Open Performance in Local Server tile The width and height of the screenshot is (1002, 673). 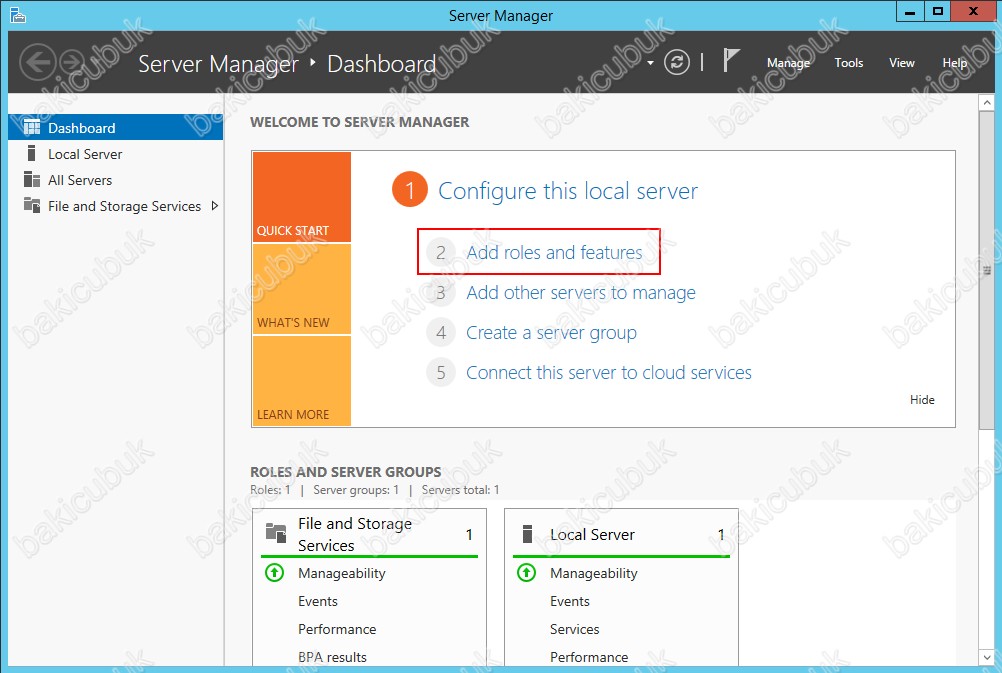pyautogui.click(x=589, y=657)
